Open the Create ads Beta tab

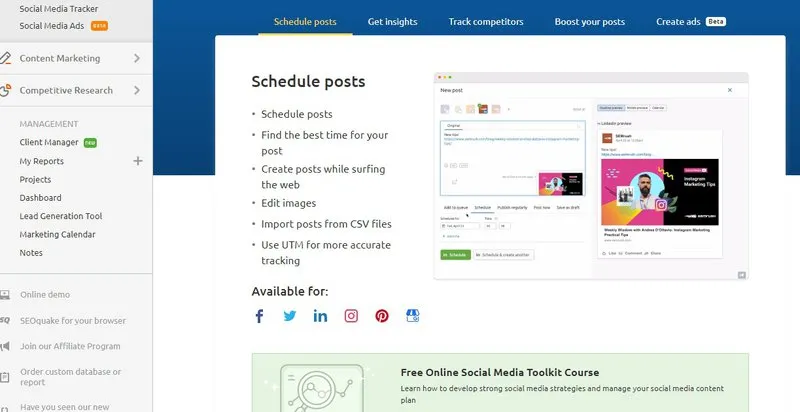pyautogui.click(x=691, y=22)
